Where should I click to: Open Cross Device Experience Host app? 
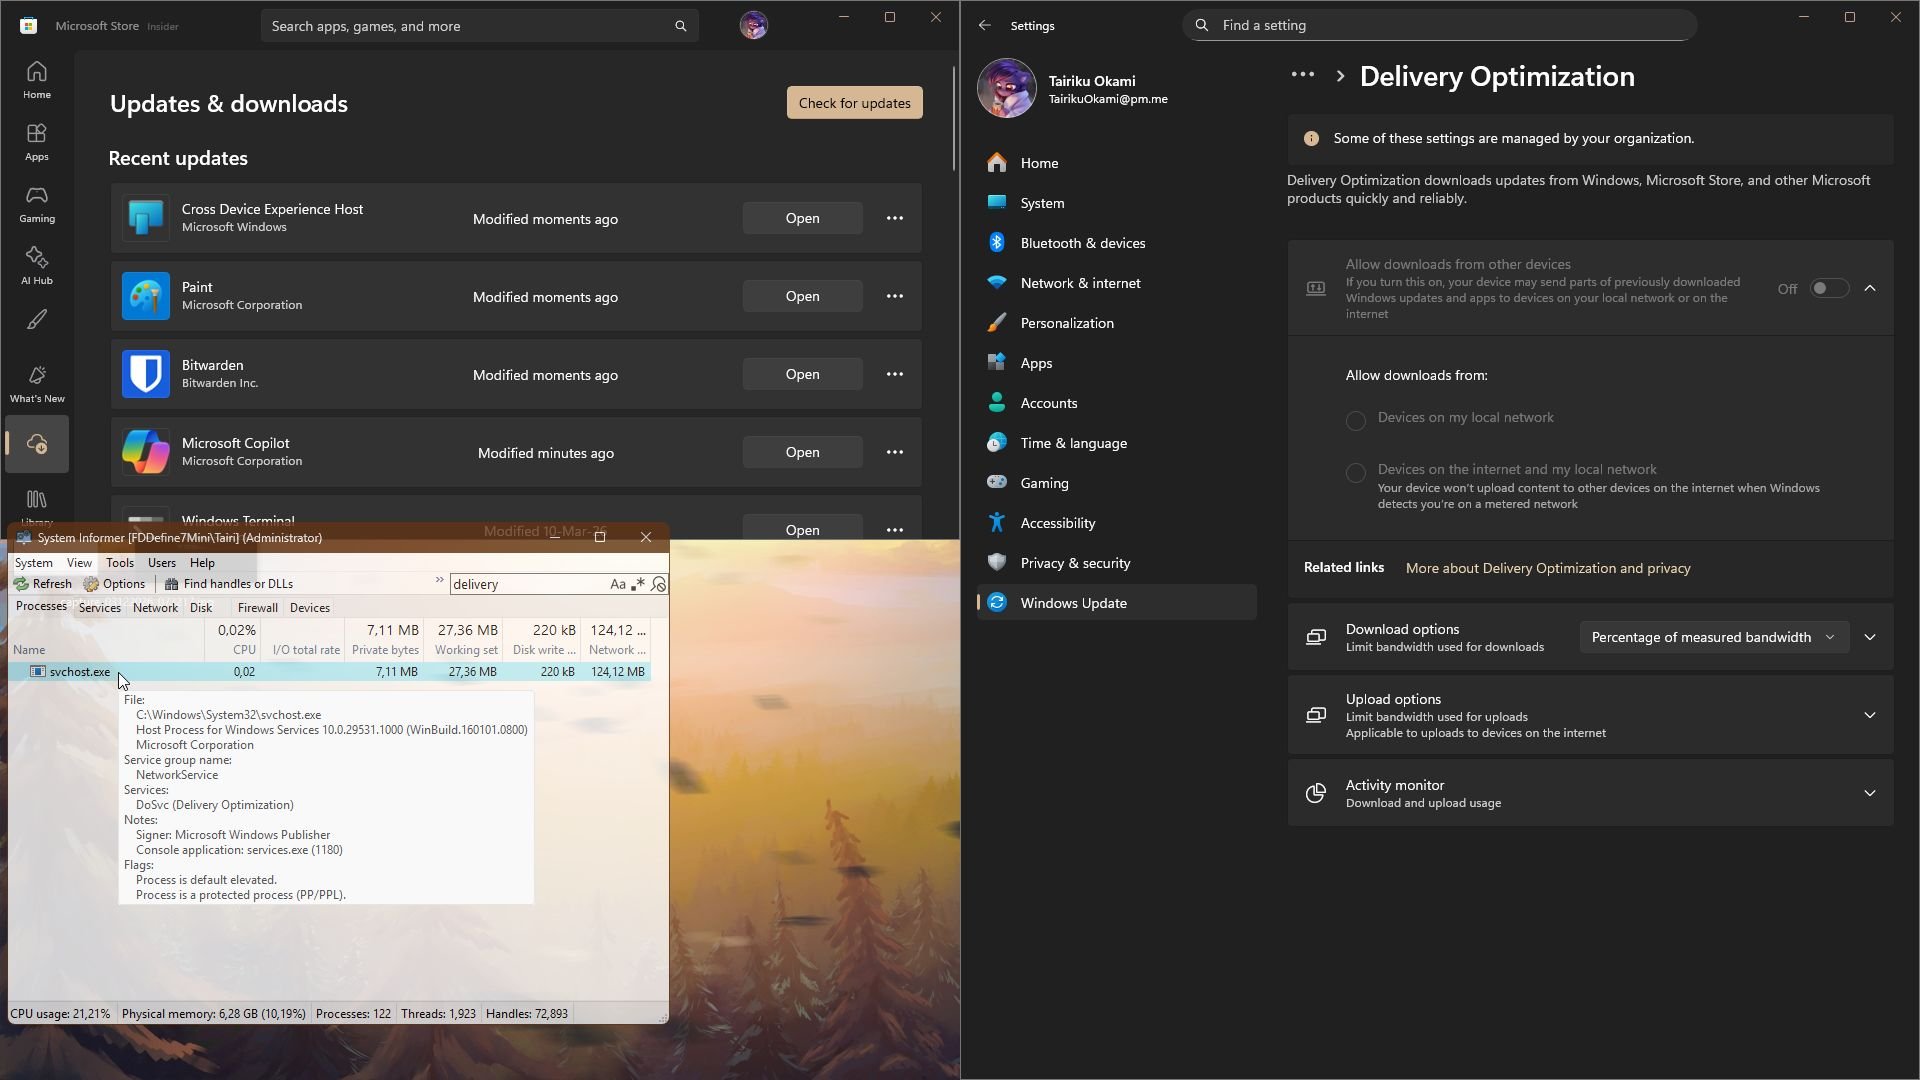pyautogui.click(x=802, y=218)
